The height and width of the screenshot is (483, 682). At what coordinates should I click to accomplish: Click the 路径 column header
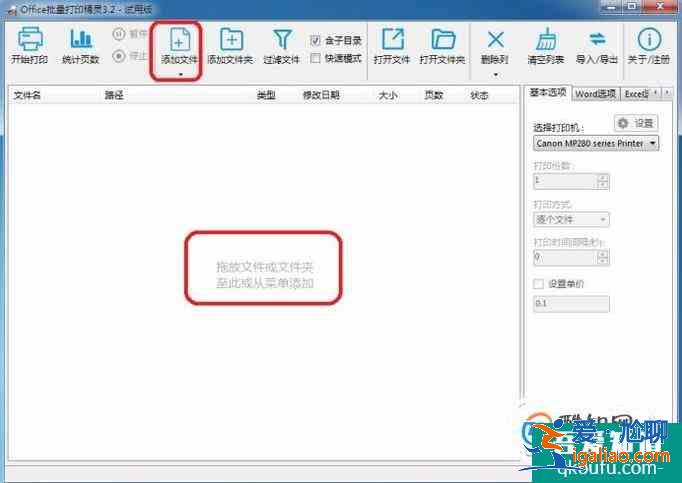tap(114, 95)
